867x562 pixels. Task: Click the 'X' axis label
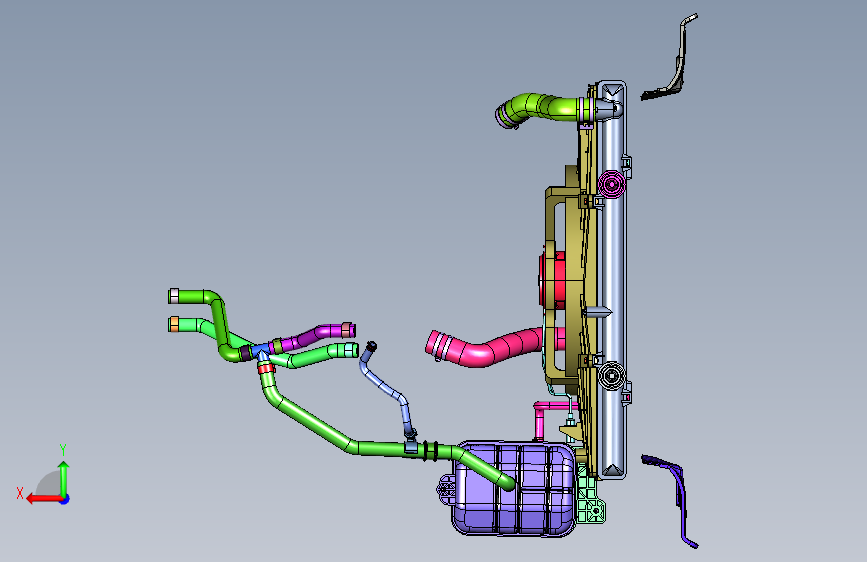tap(20, 493)
